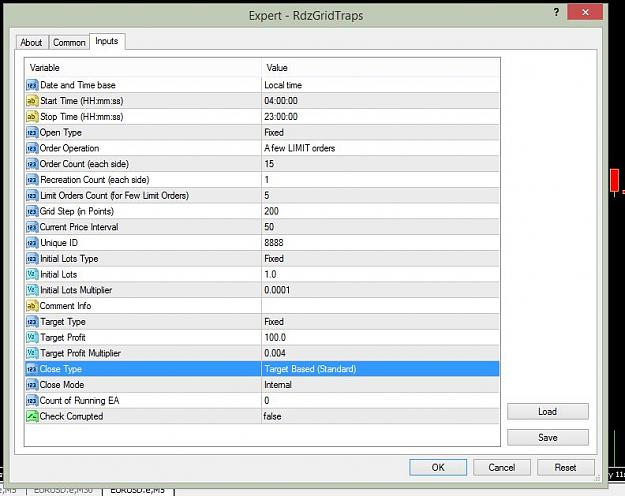Edit the Start Time value 04:00:00

pos(380,101)
